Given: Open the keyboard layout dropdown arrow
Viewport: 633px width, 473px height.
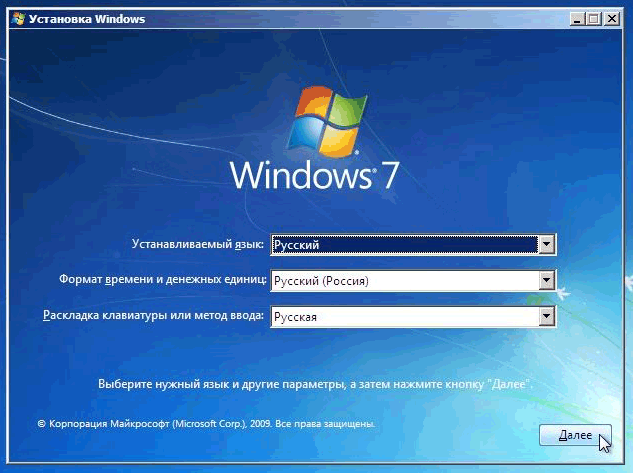Looking at the screenshot, I should [x=546, y=316].
